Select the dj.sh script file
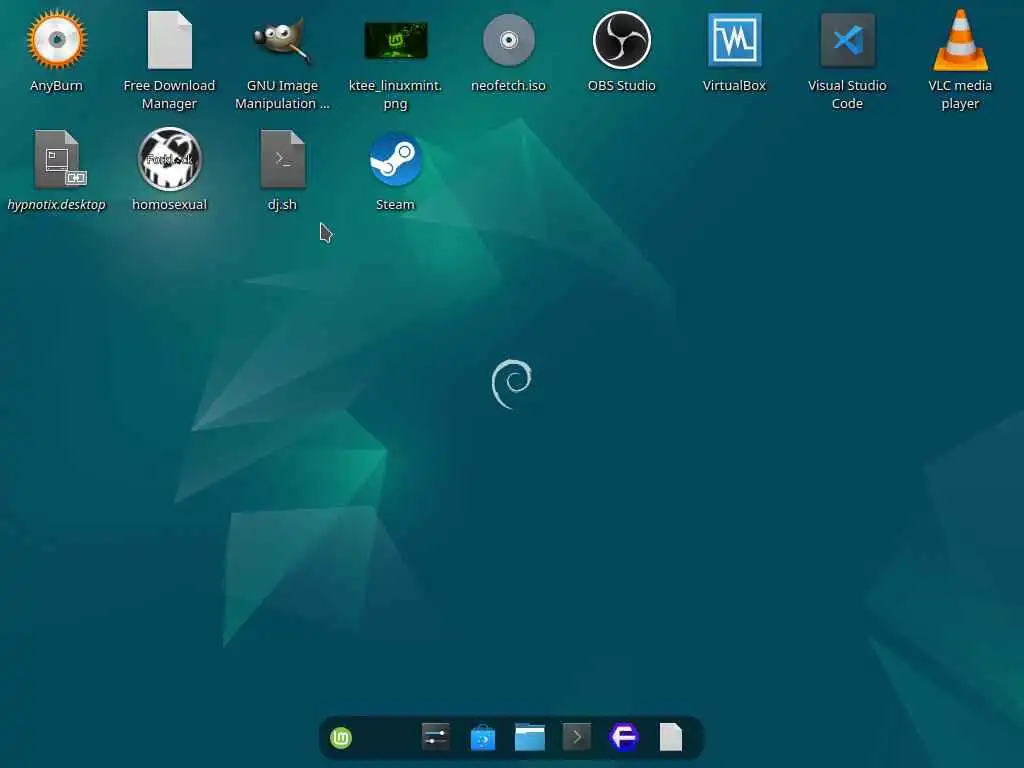The height and width of the screenshot is (768, 1024). 282,159
